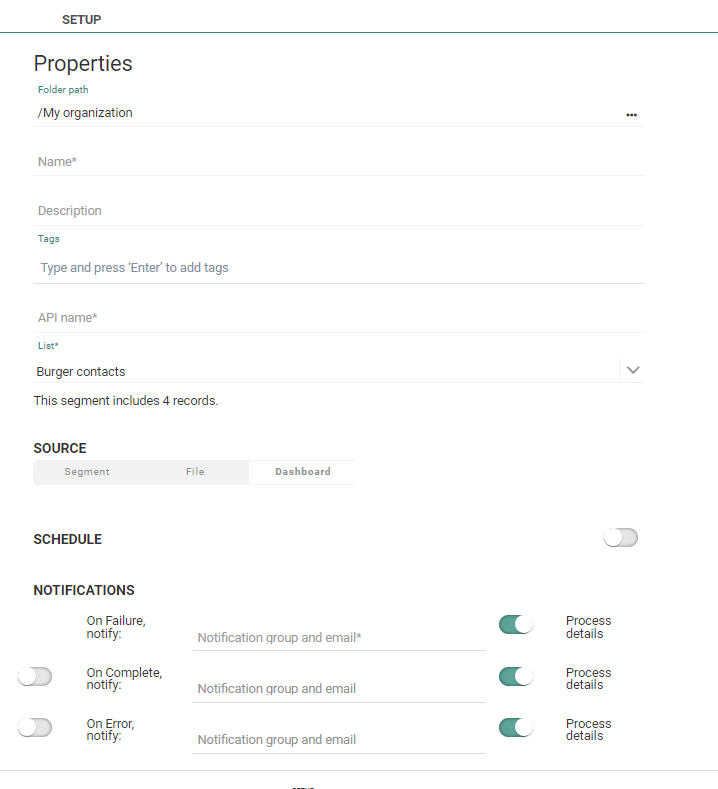Viewport: 718px width, 789px height.
Task: Click the Name input field
Action: (x=338, y=161)
